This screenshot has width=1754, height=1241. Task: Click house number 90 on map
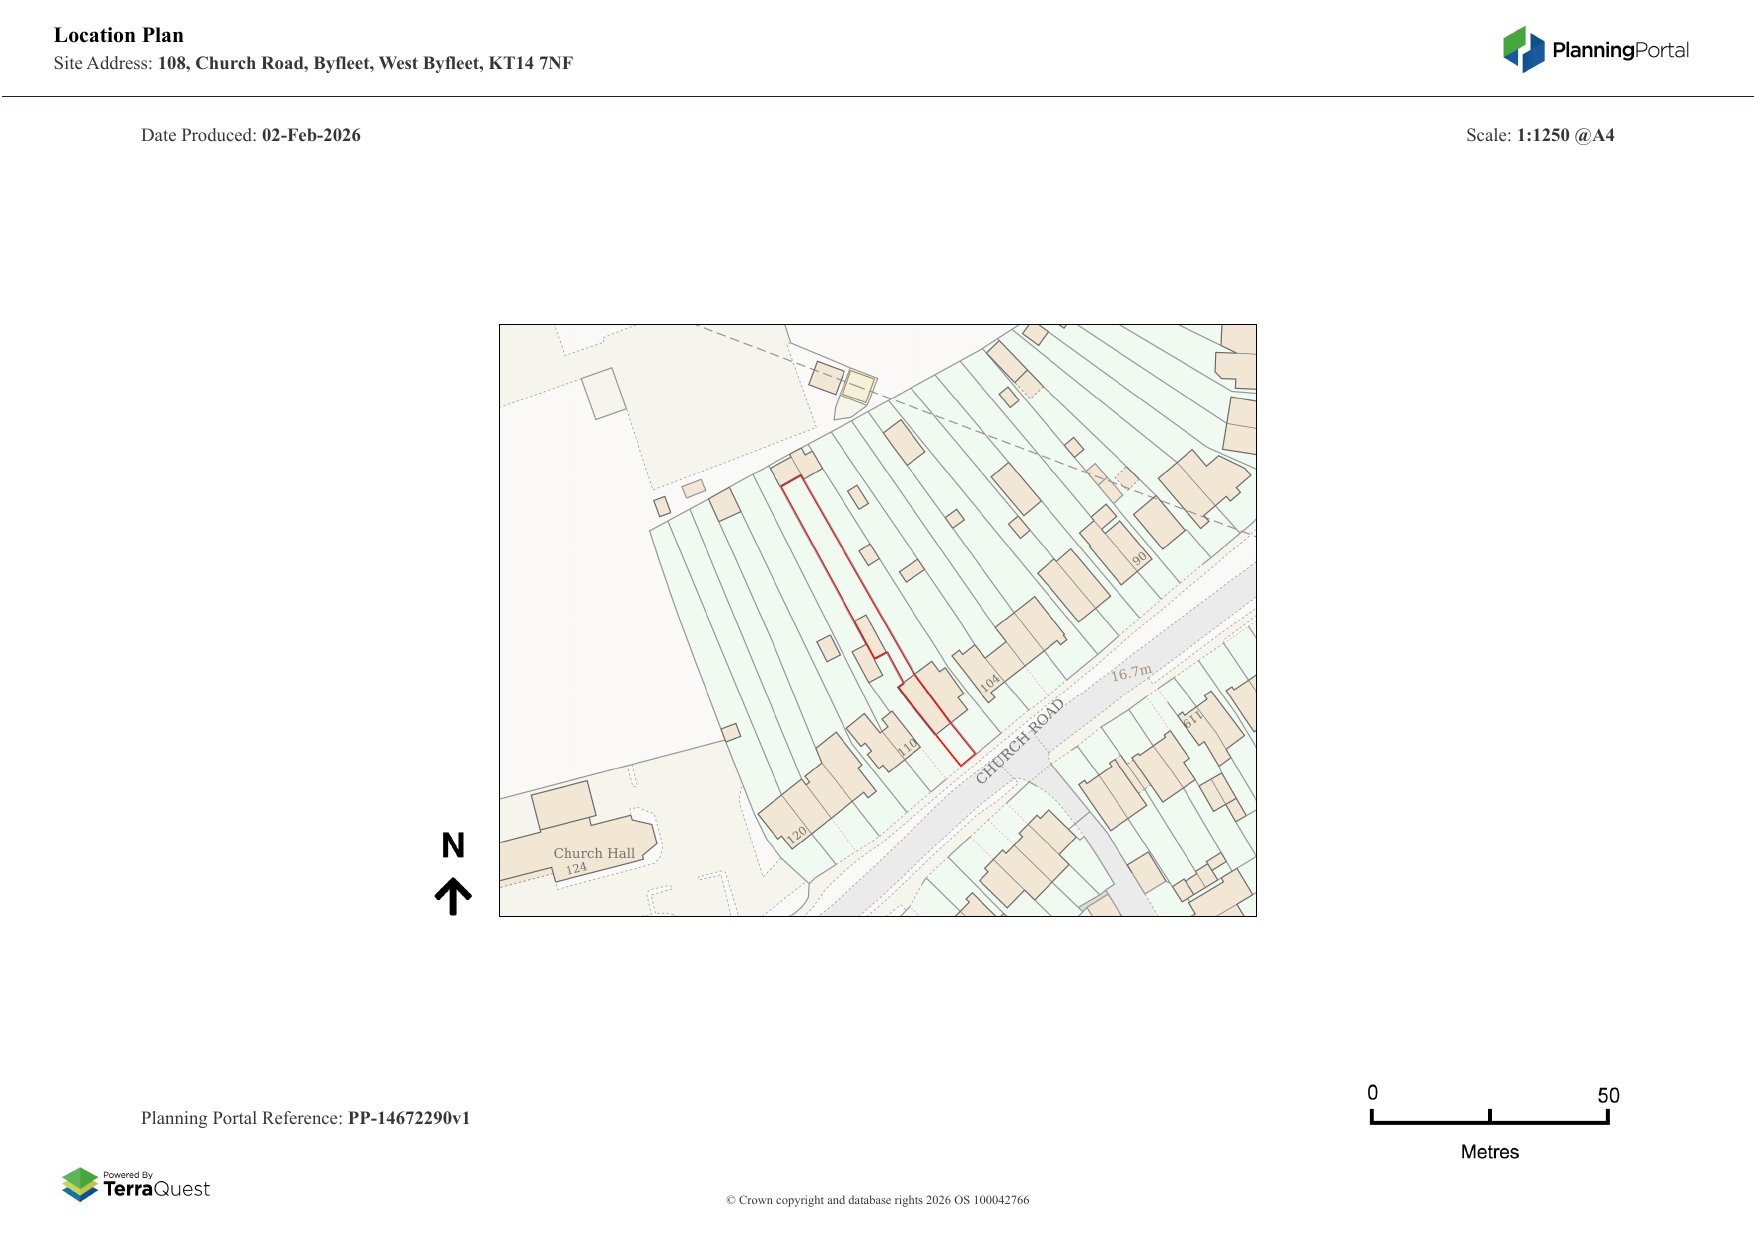point(1139,559)
